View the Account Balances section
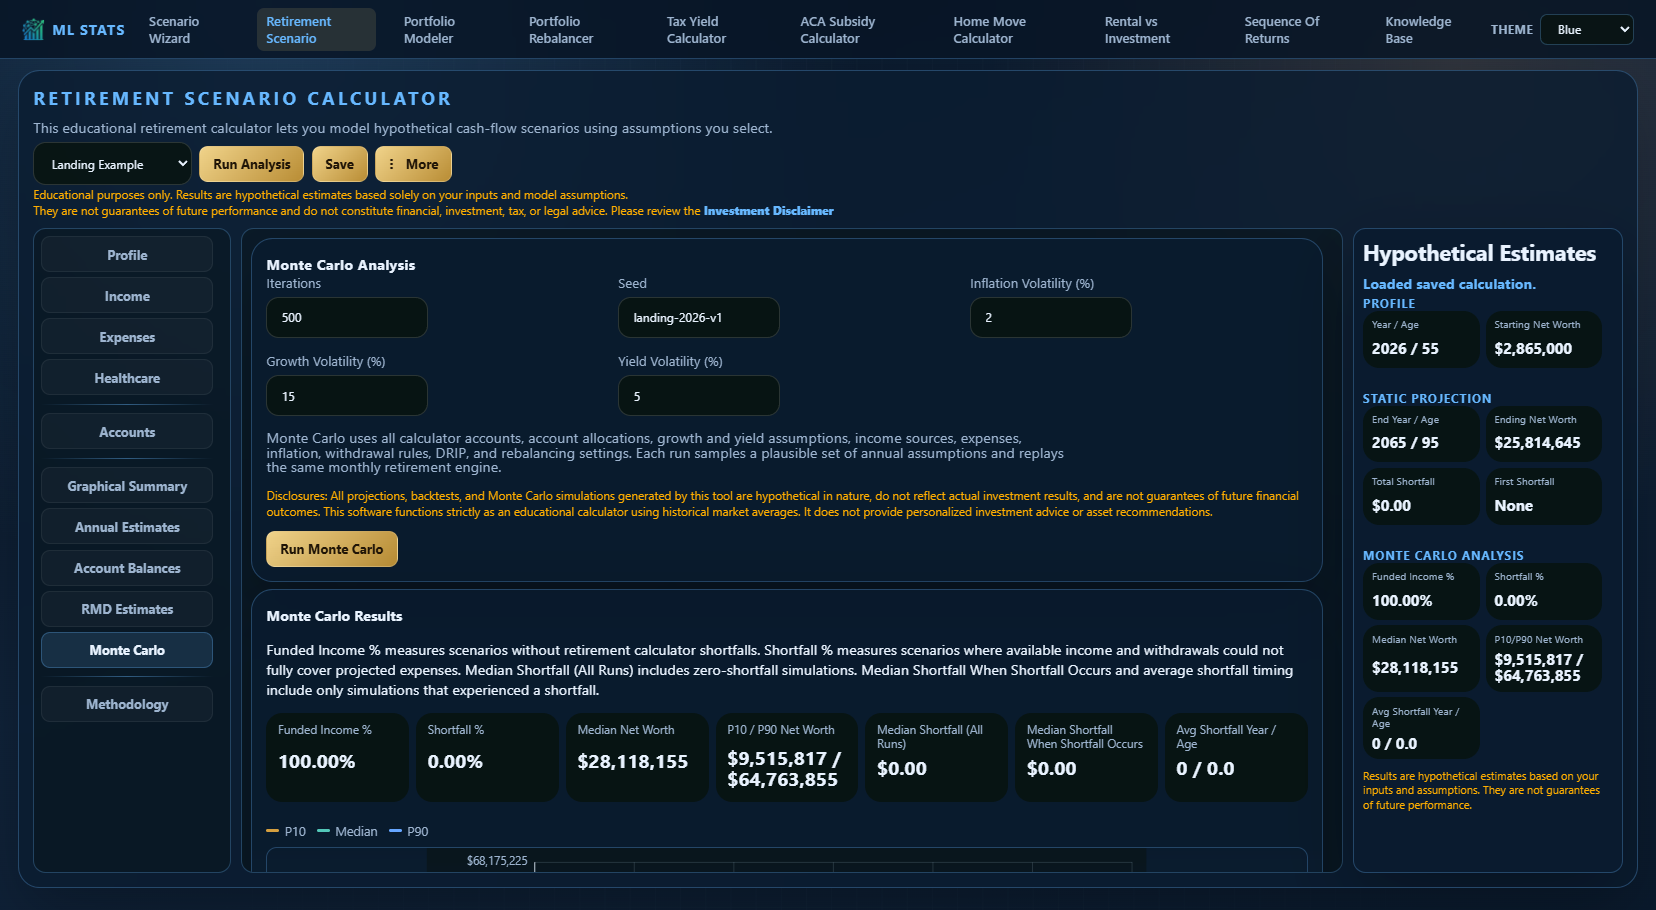 (x=127, y=568)
